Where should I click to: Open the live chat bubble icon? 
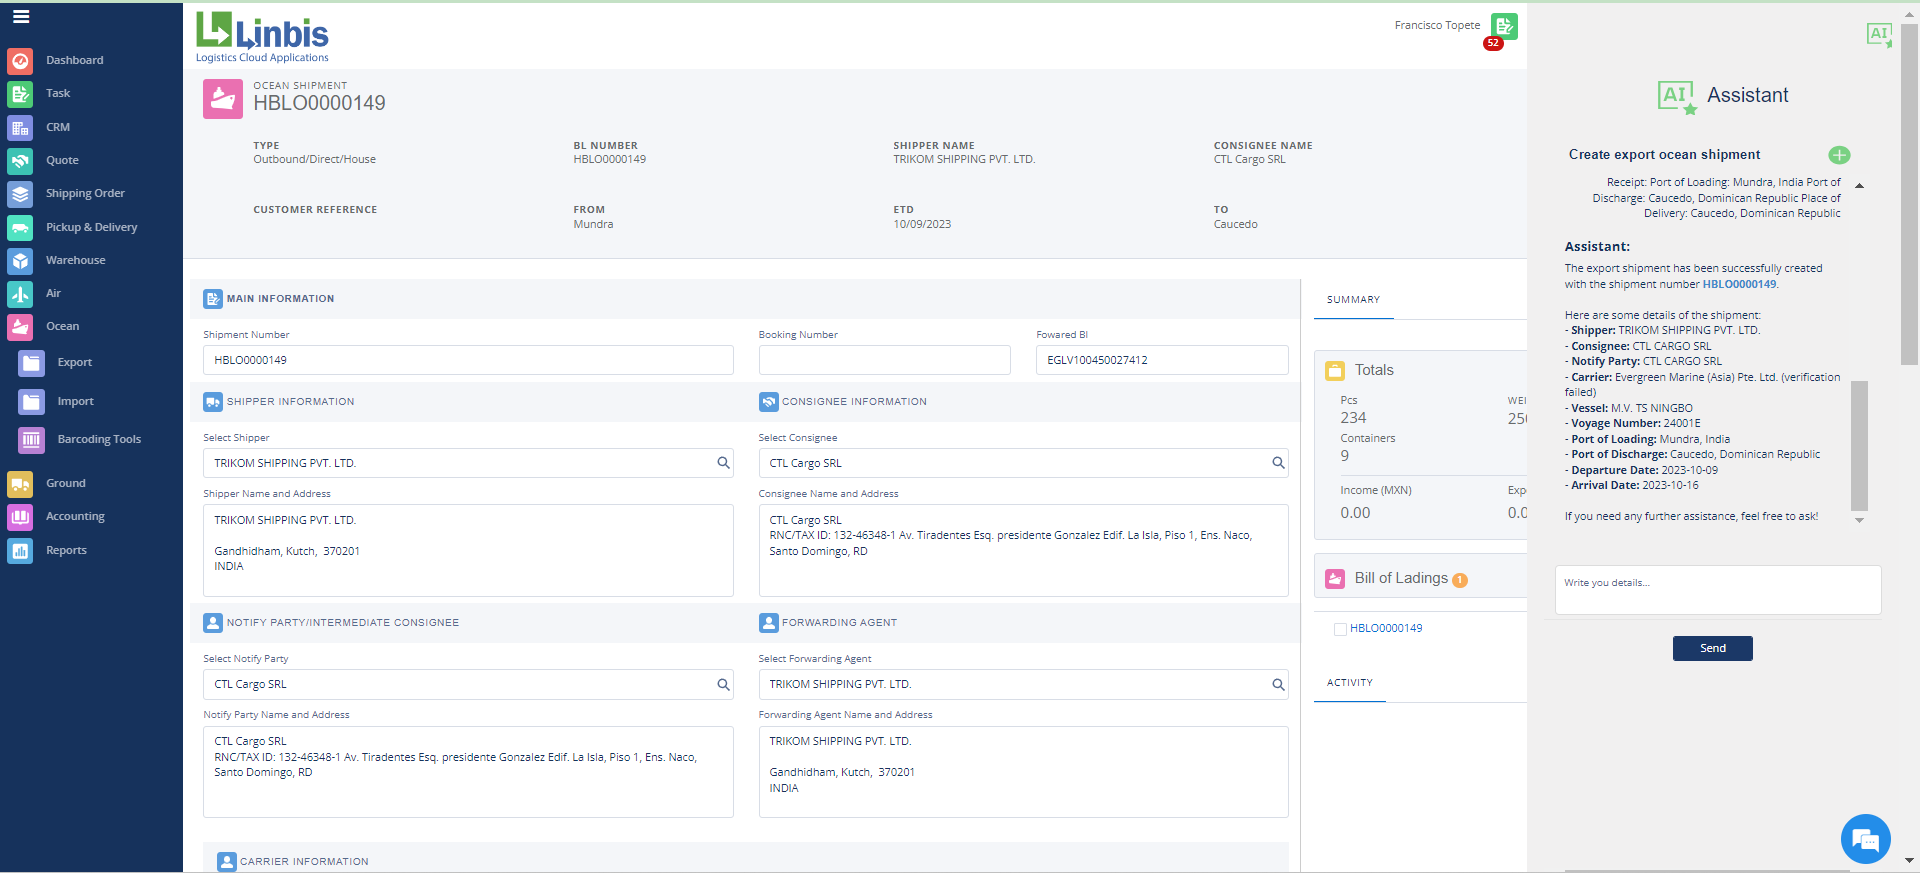coord(1865,839)
